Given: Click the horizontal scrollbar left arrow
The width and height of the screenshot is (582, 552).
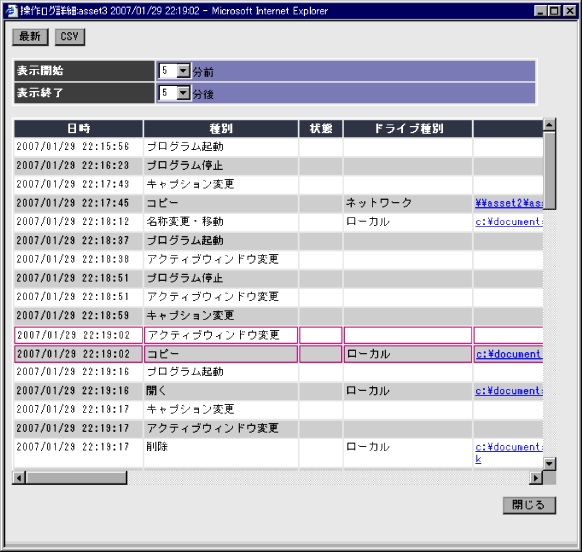Looking at the screenshot, I should click(19, 478).
